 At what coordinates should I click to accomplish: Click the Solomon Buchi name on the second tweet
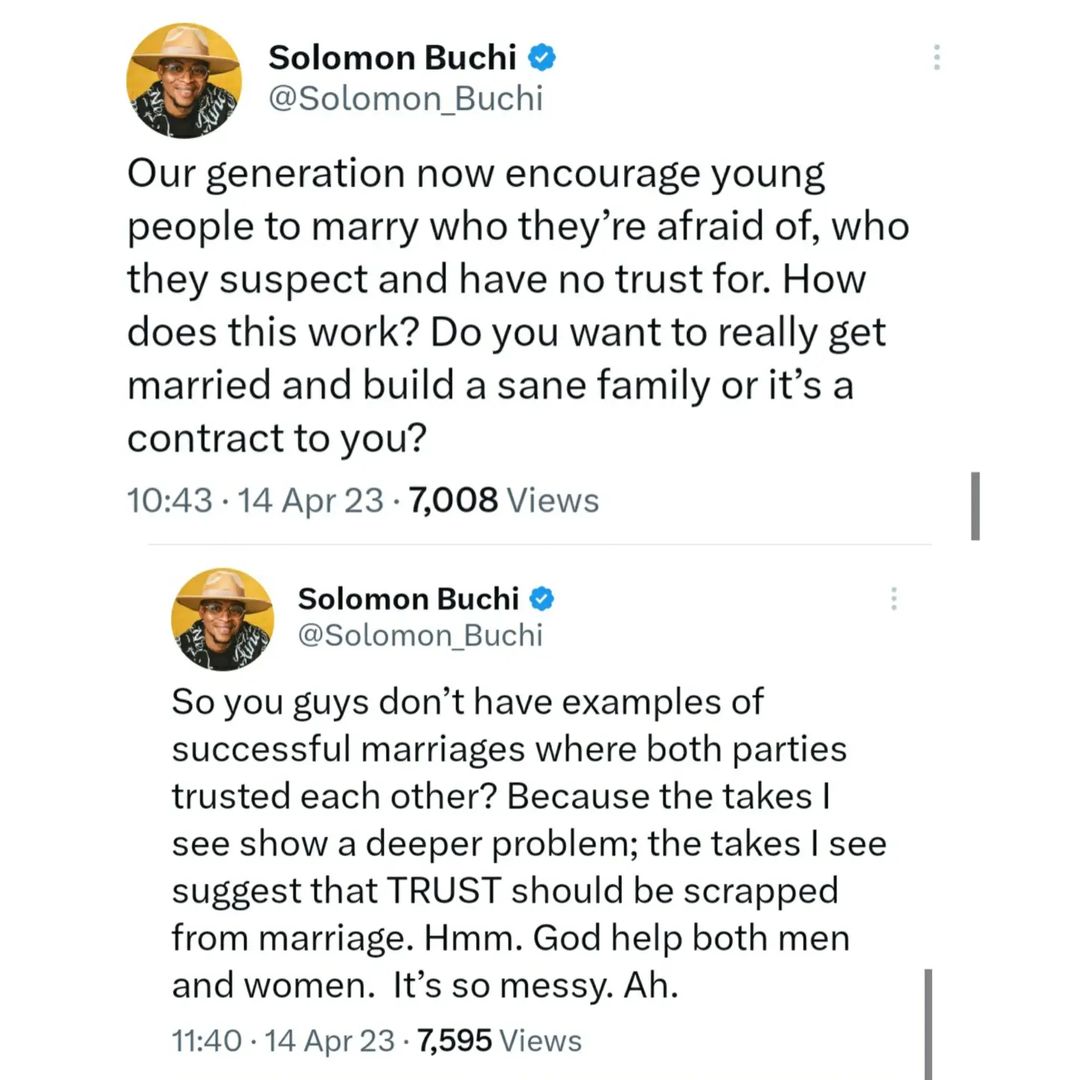pyautogui.click(x=408, y=599)
